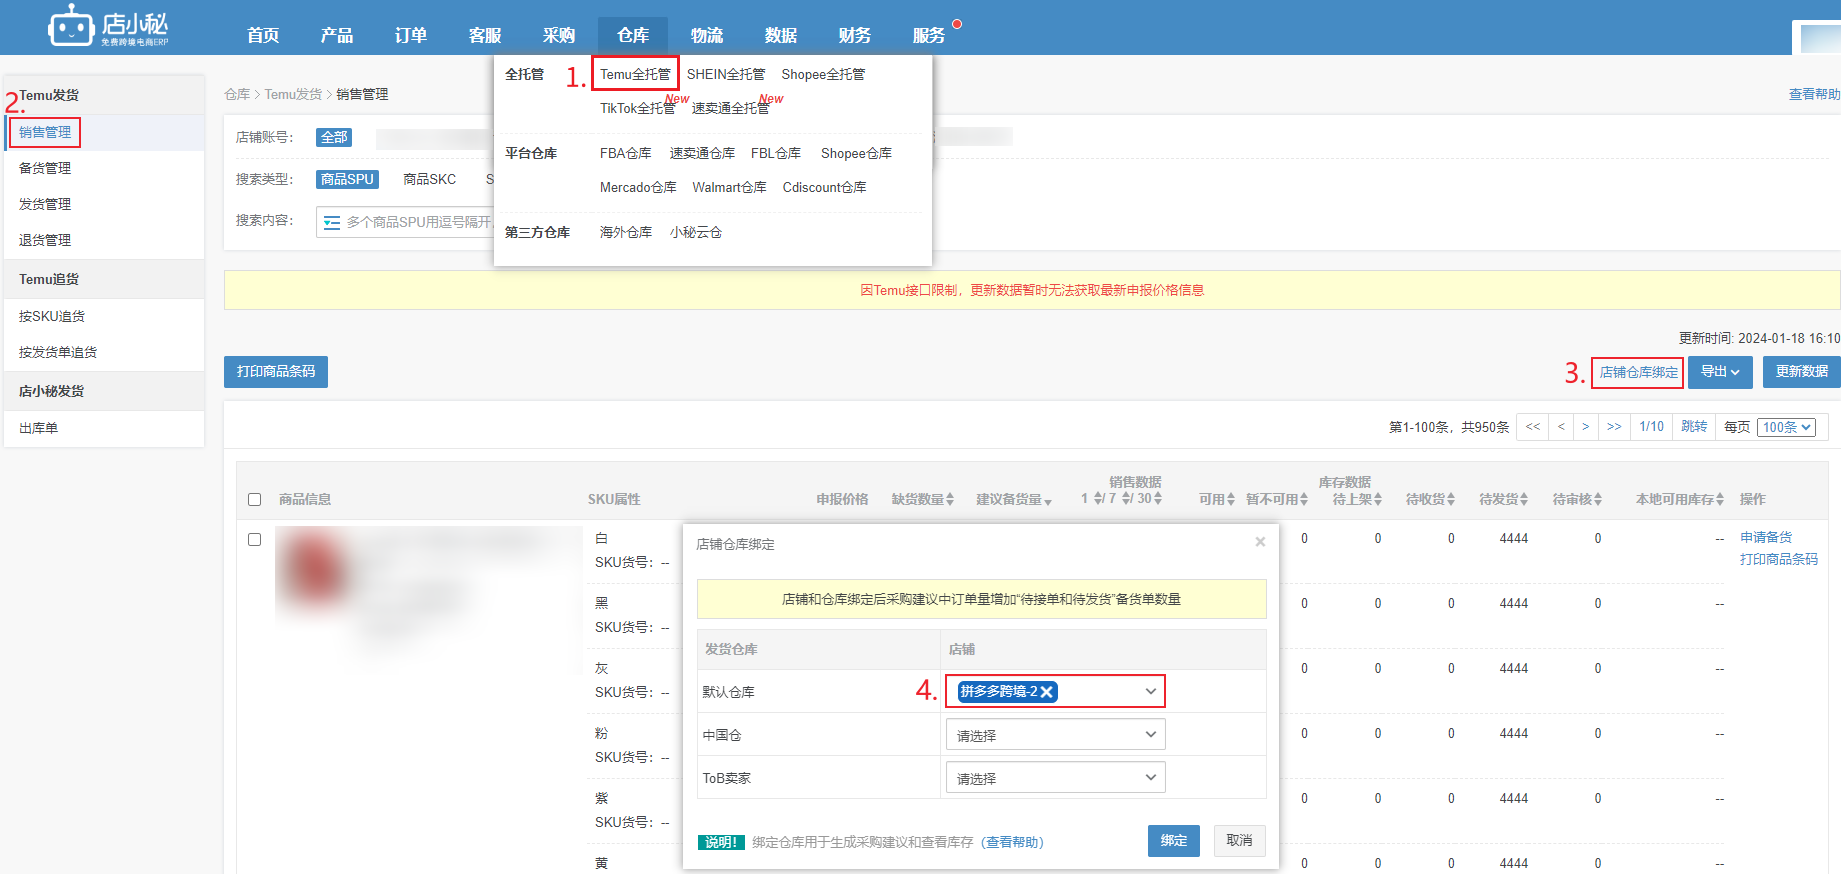This screenshot has height=874, width=1841.
Task: Choose 海外仓库 menu entry
Action: tap(626, 232)
